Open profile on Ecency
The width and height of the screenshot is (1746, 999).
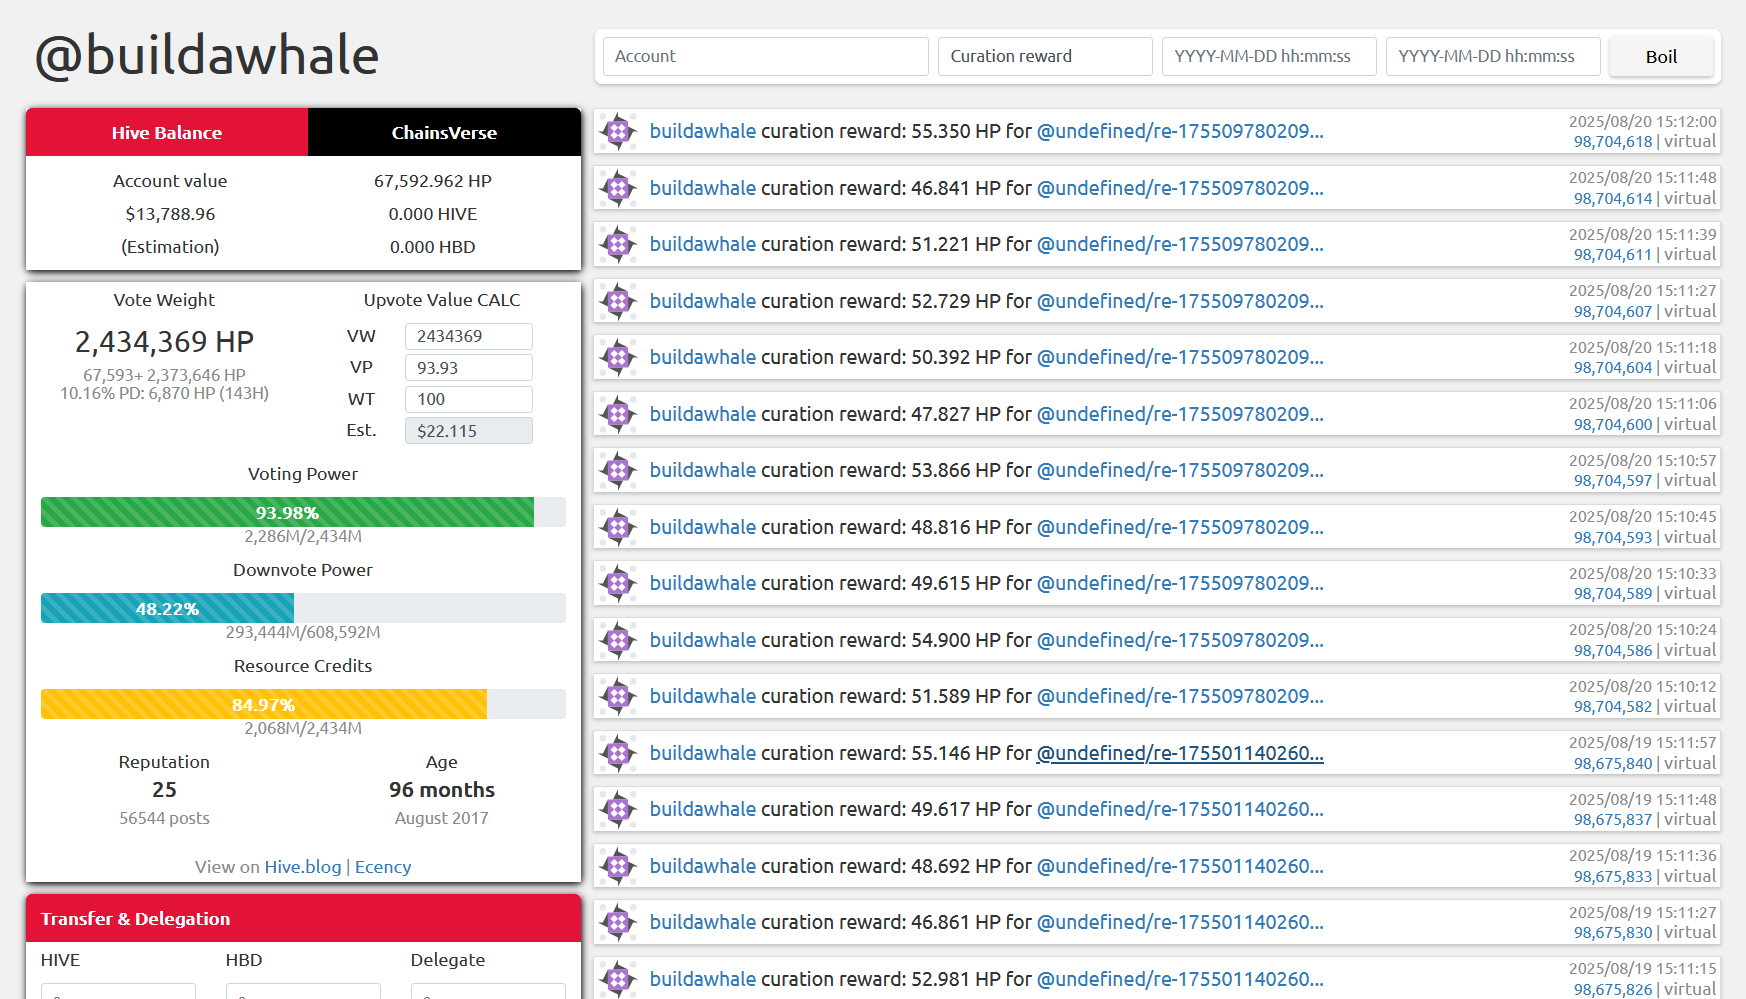(x=383, y=867)
